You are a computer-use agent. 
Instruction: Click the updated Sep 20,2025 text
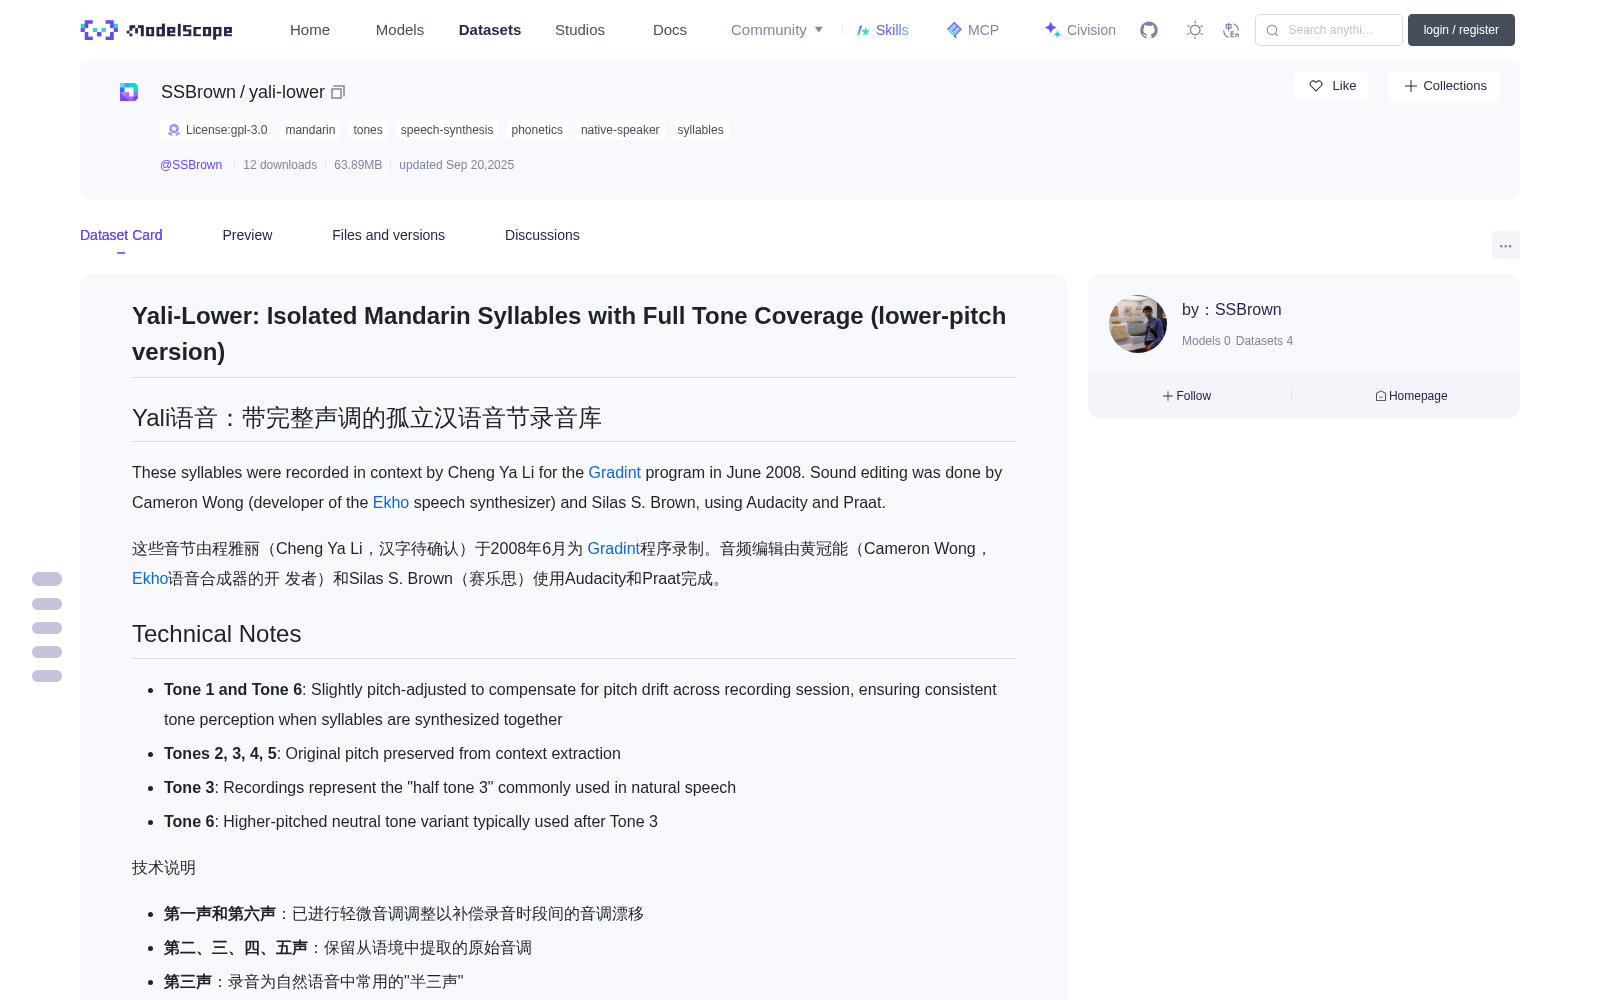[x=456, y=165]
